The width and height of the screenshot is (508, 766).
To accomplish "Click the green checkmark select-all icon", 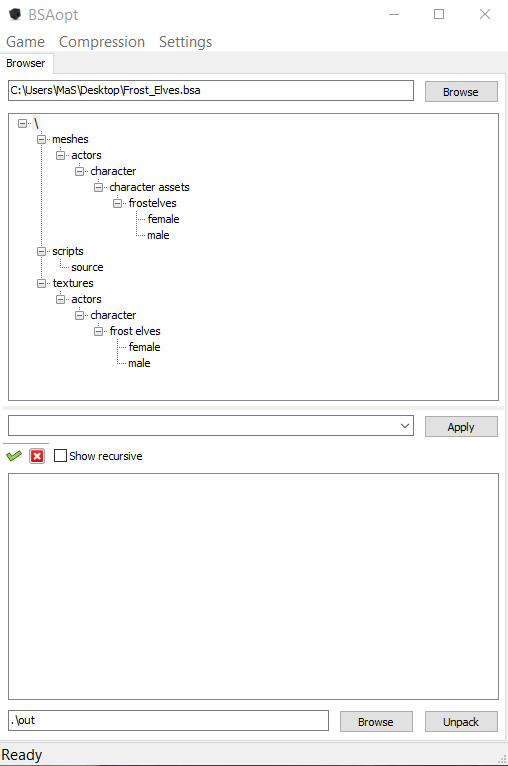I will pos(14,456).
